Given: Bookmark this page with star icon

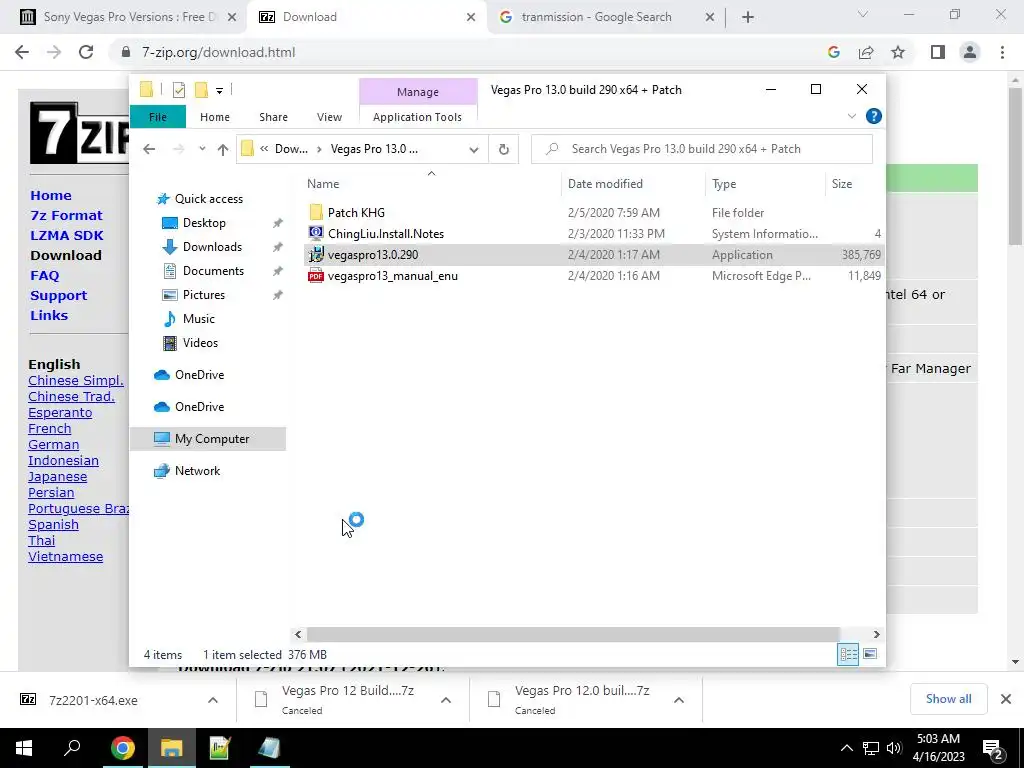Looking at the screenshot, I should (898, 52).
